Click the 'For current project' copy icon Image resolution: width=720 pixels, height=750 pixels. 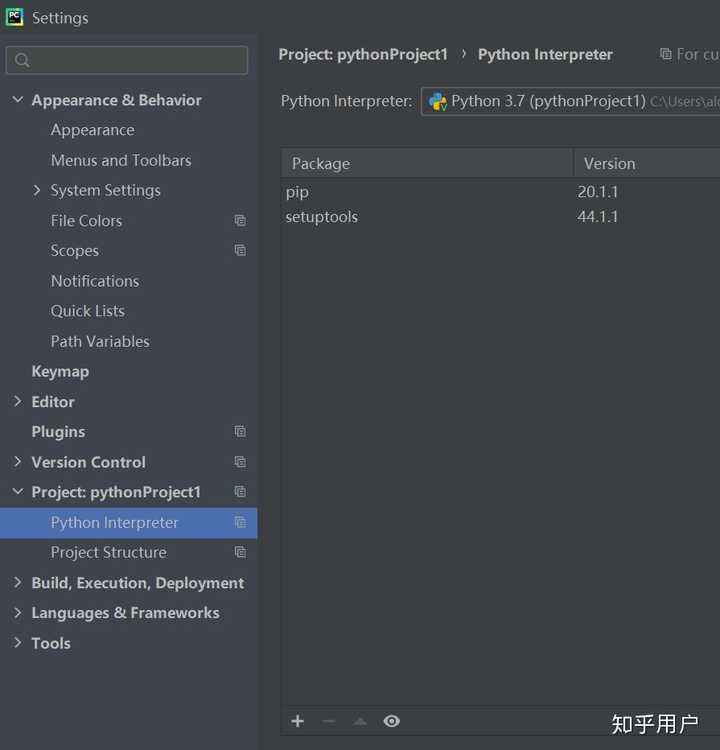click(665, 54)
